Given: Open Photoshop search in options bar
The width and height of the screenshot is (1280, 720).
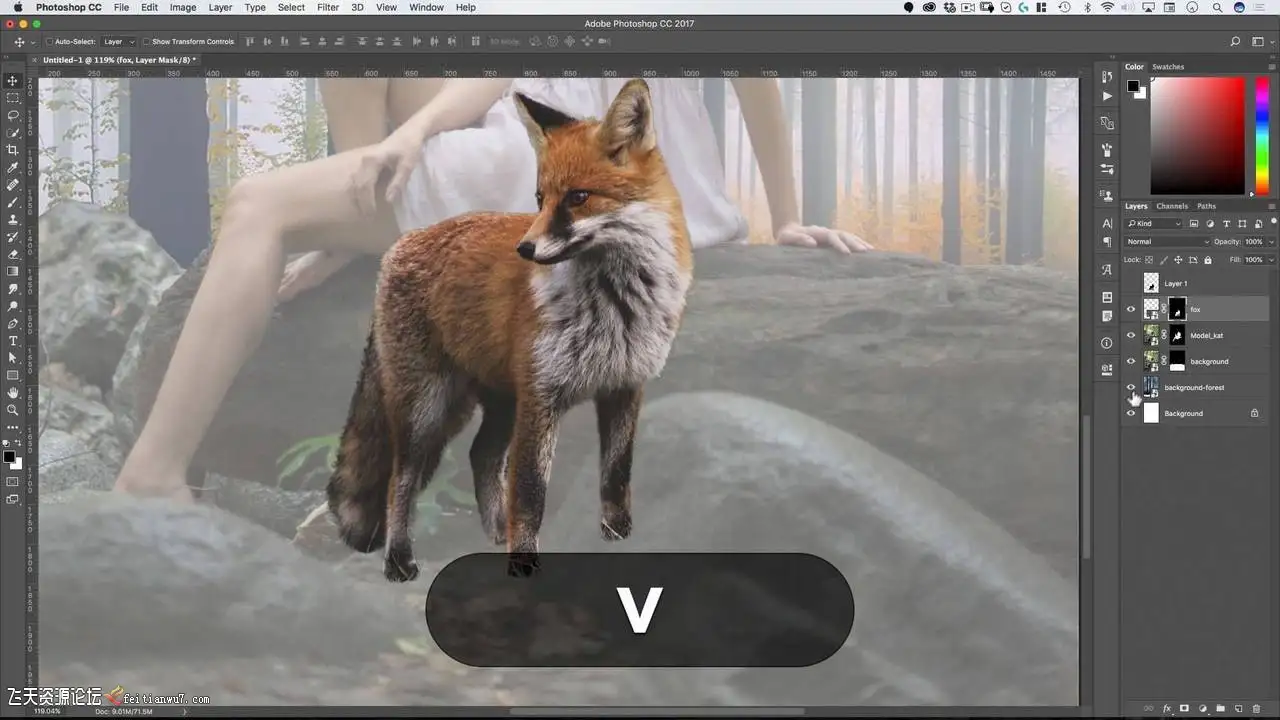Looking at the screenshot, I should pyautogui.click(x=1235, y=42).
